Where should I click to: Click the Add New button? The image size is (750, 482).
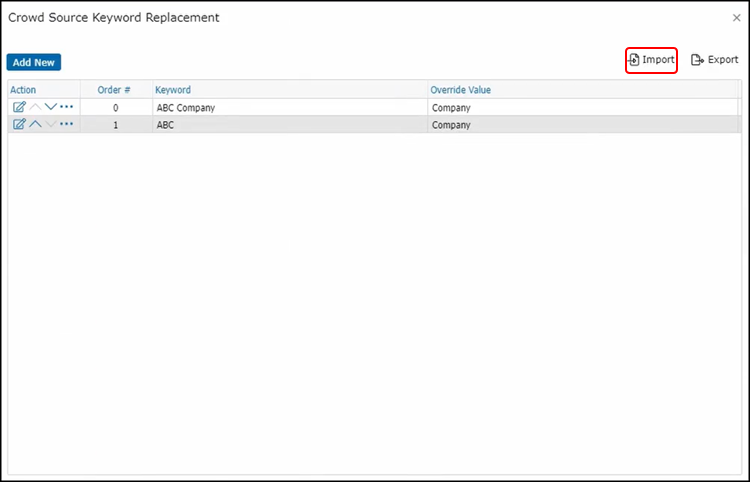34,62
